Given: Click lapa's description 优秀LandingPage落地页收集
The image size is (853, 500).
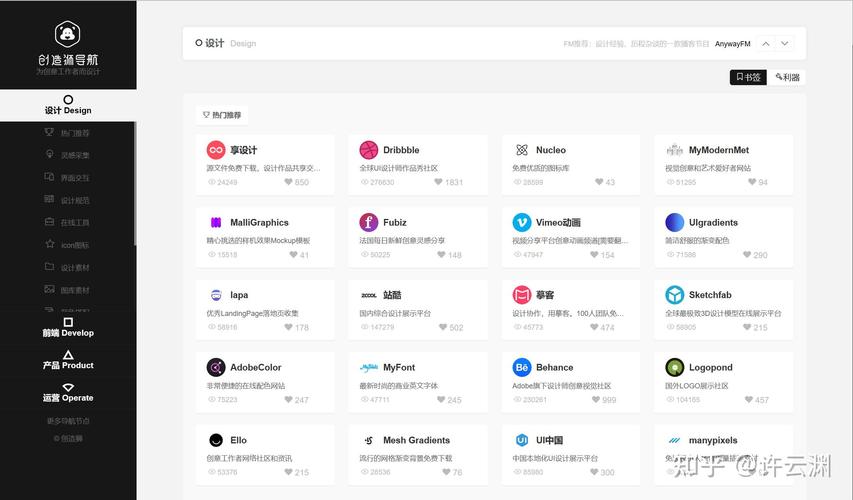Looking at the screenshot, I should coord(252,313).
